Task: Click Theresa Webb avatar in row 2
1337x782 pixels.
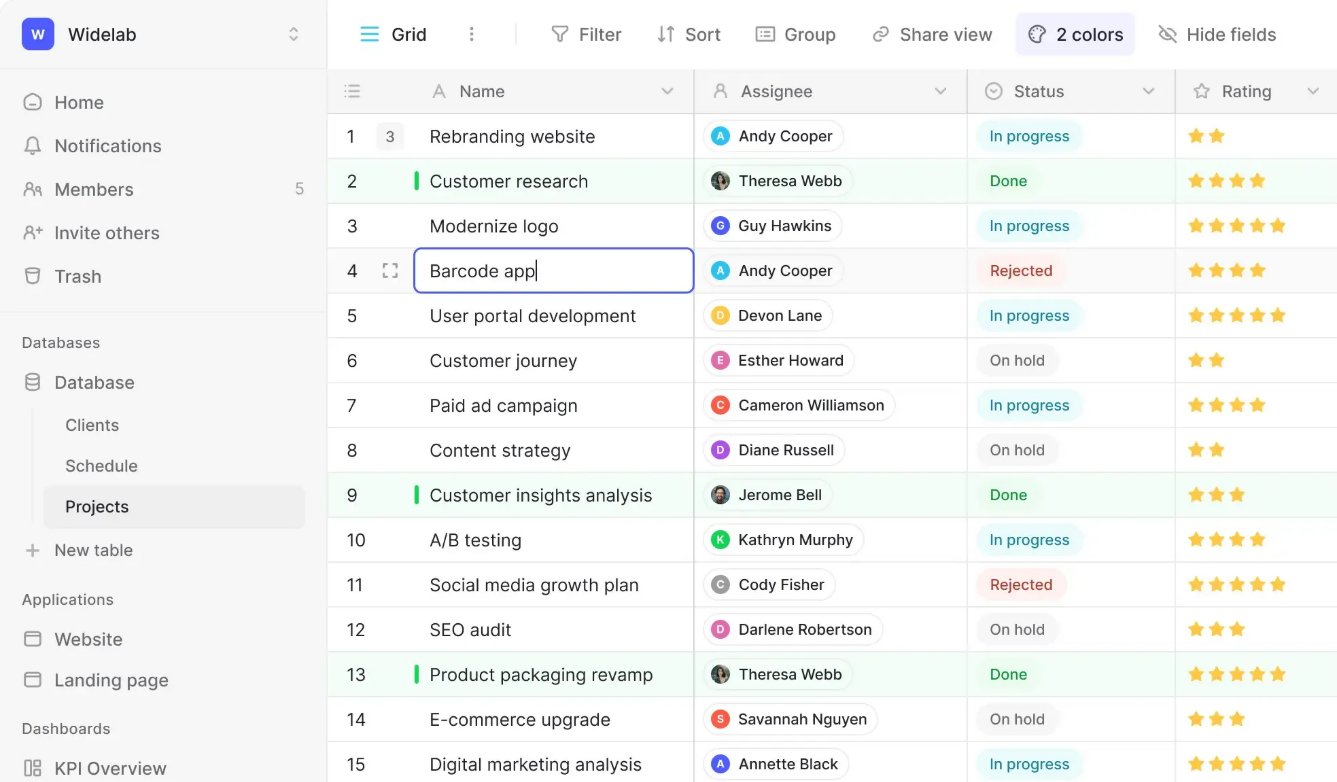Action: (720, 181)
